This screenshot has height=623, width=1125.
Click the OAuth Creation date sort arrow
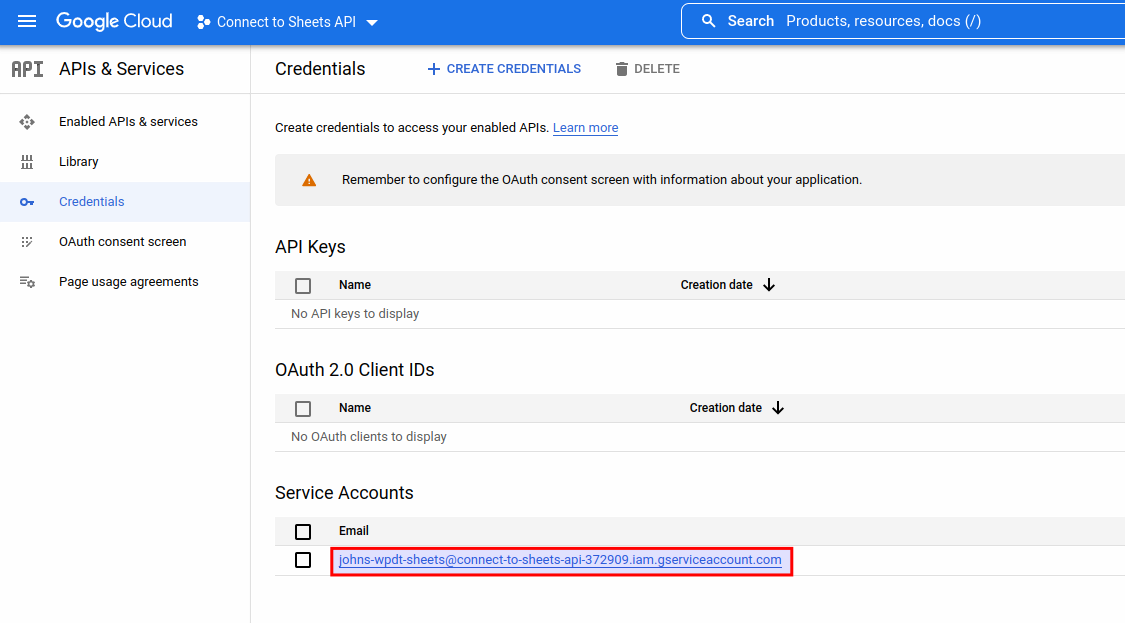coord(778,408)
